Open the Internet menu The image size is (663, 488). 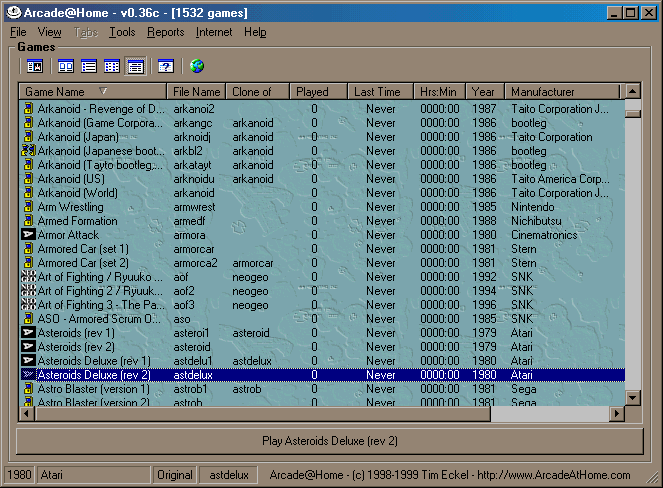tap(214, 32)
